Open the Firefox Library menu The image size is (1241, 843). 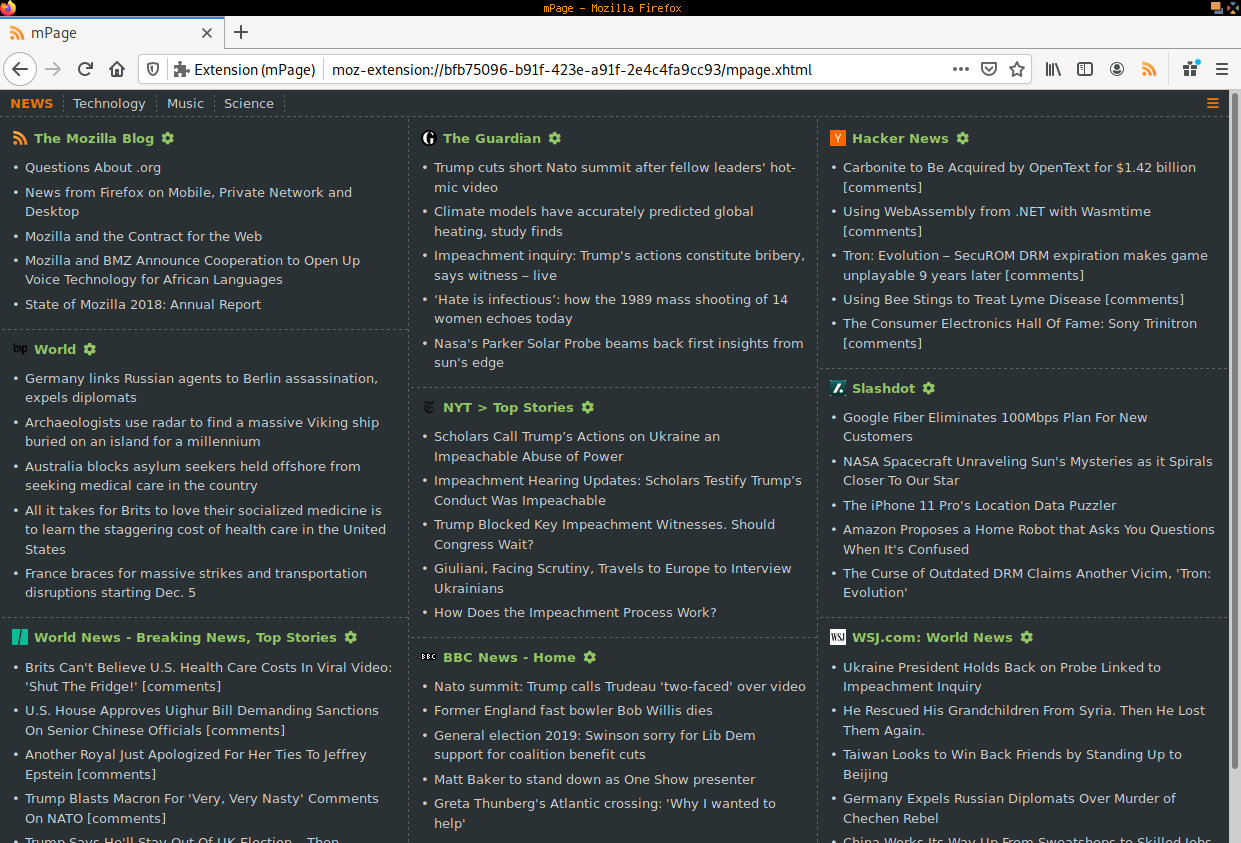coord(1053,69)
